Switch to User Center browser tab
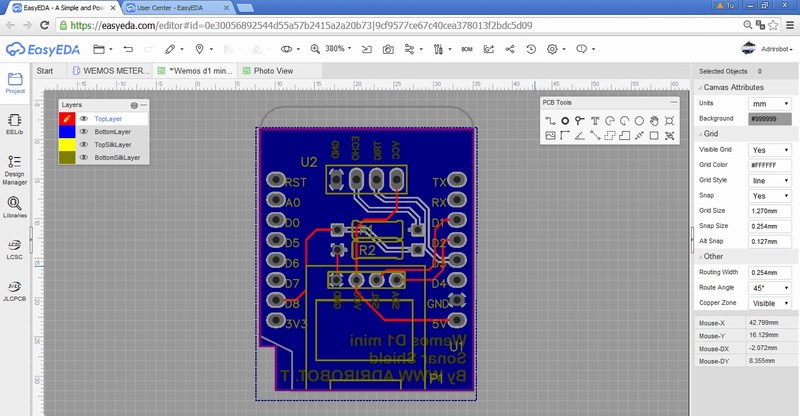Screen dimensions: 800x416 [x=177, y=8]
